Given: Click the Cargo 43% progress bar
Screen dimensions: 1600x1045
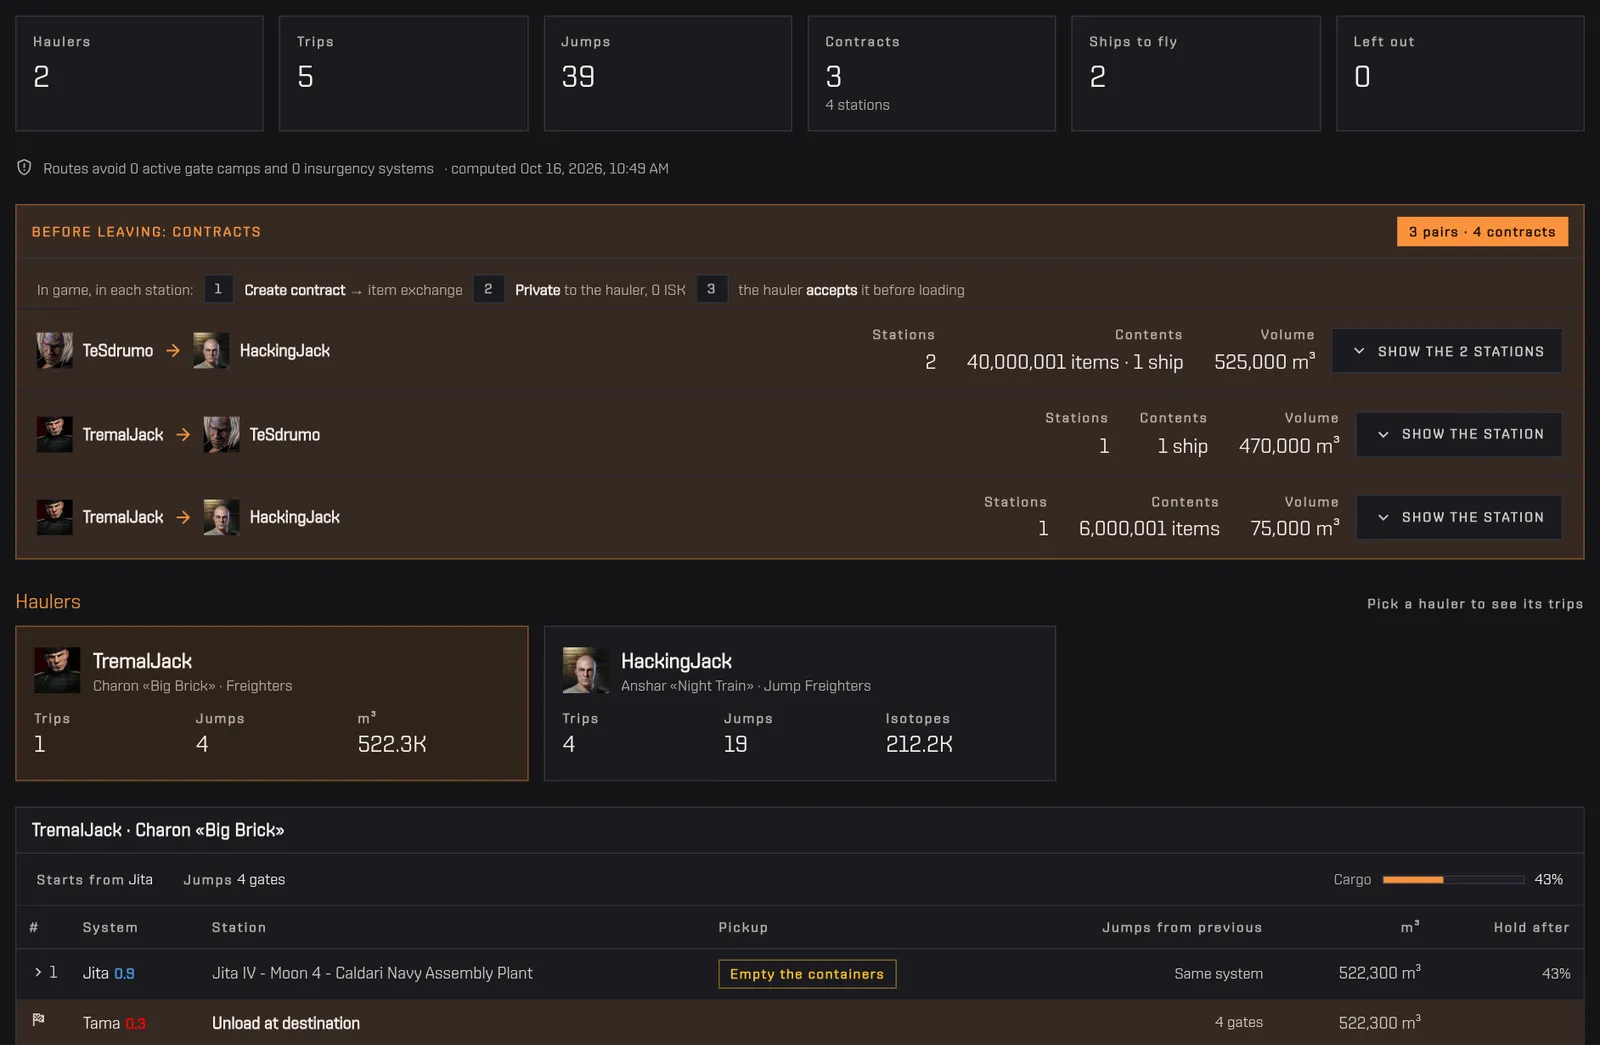Looking at the screenshot, I should [x=1453, y=880].
